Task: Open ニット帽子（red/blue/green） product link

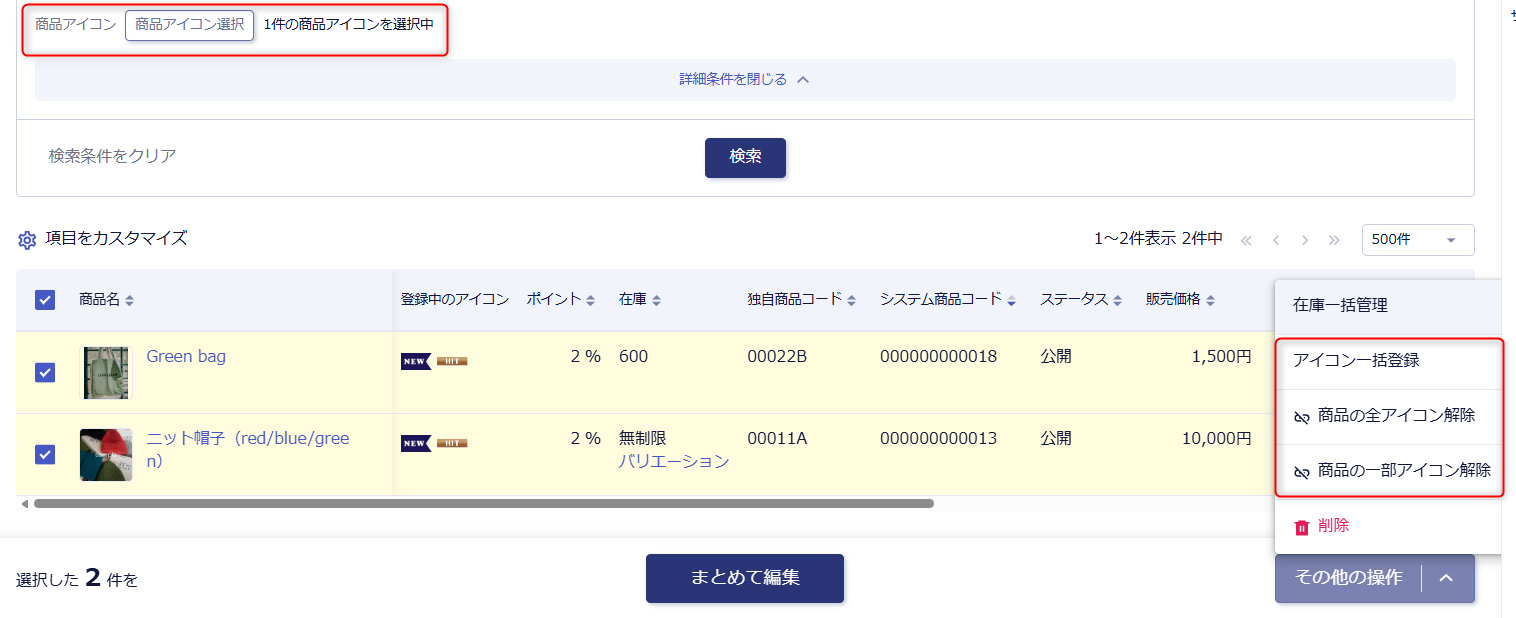Action: tap(248, 450)
